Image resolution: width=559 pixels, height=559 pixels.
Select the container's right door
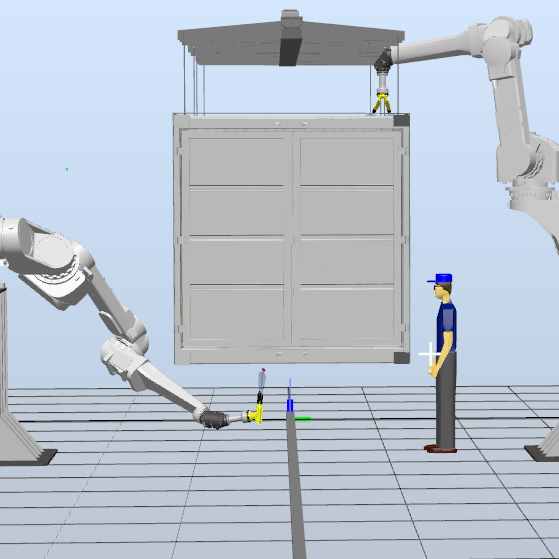point(347,238)
